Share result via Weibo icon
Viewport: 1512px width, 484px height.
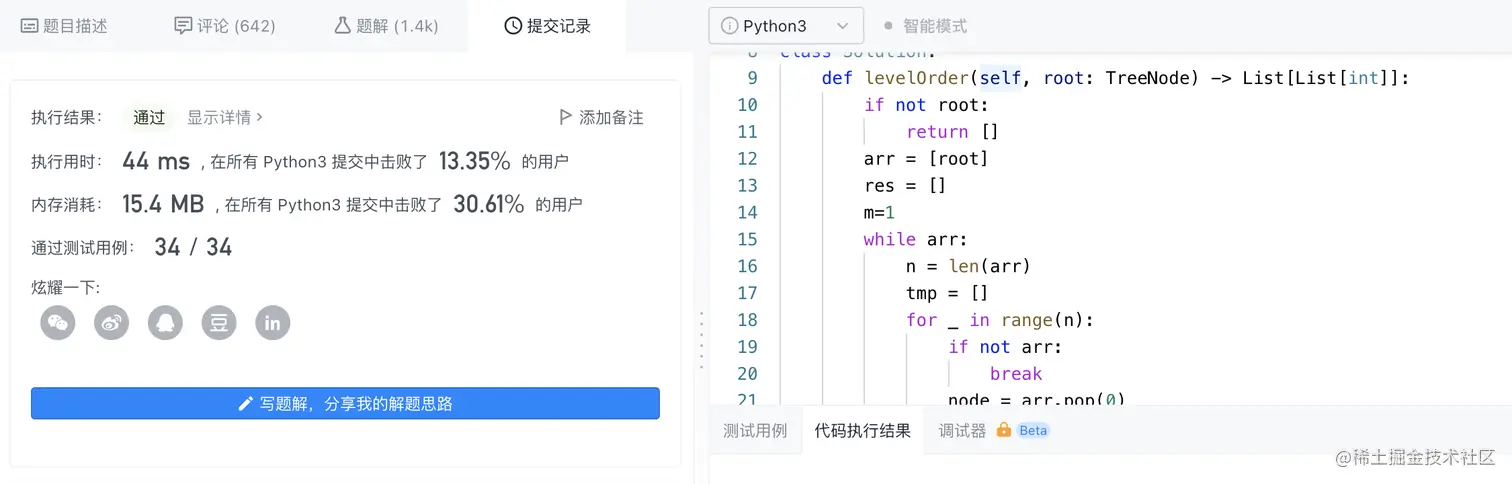(112, 322)
